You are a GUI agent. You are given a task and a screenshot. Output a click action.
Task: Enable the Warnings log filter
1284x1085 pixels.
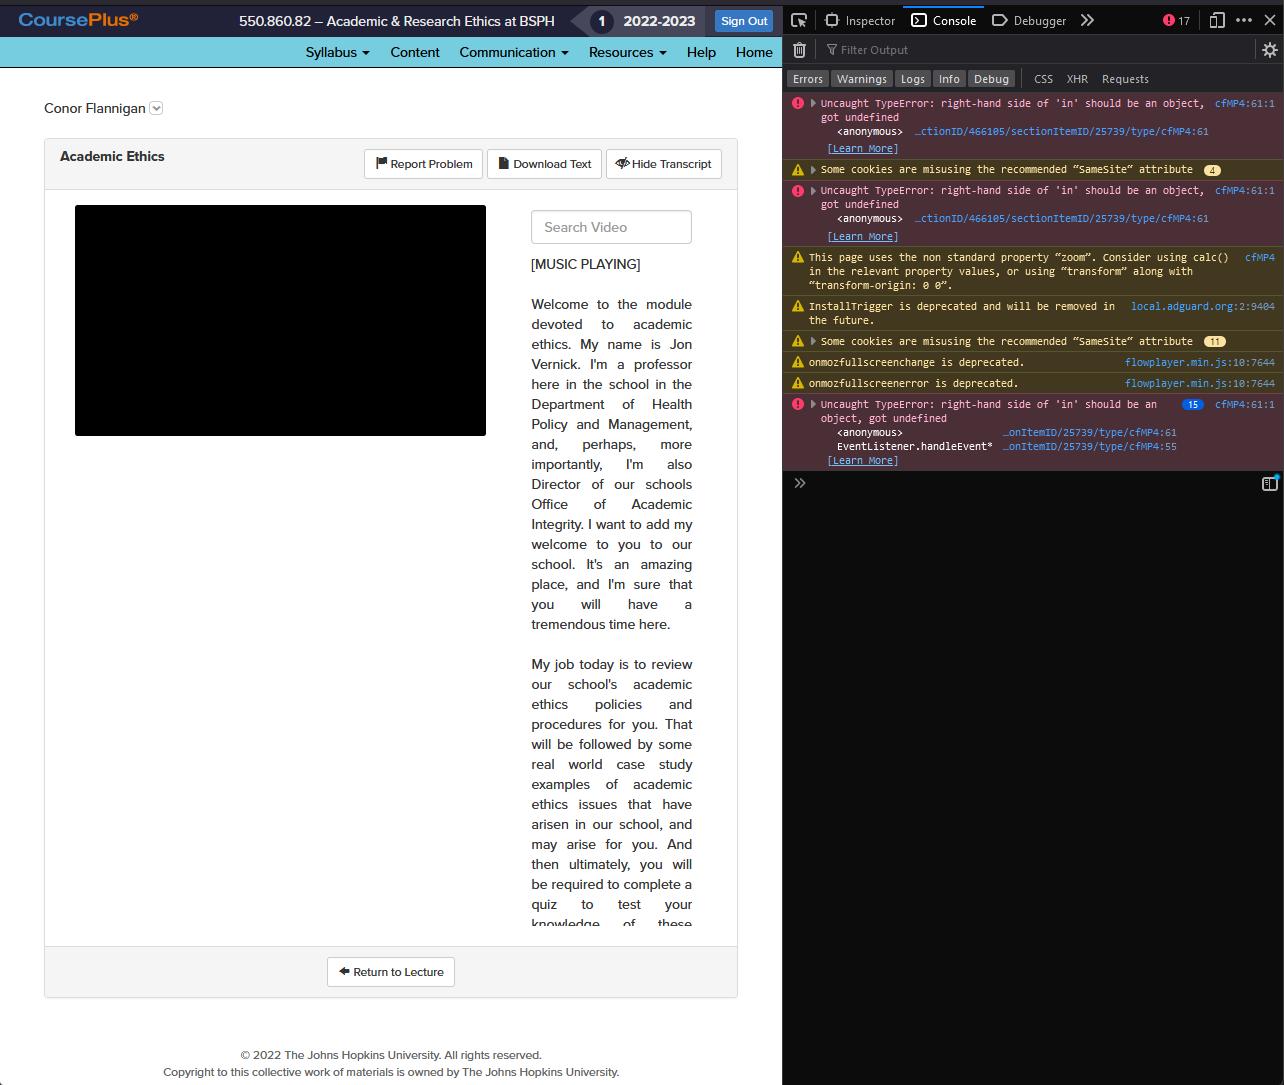[861, 78]
